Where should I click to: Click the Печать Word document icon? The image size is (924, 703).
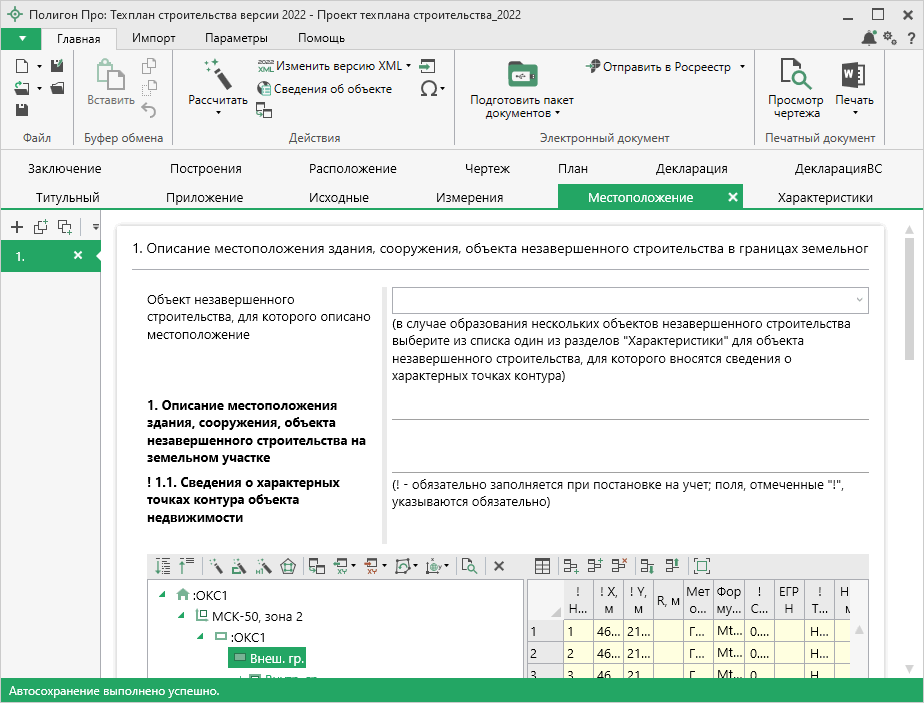coord(853,76)
